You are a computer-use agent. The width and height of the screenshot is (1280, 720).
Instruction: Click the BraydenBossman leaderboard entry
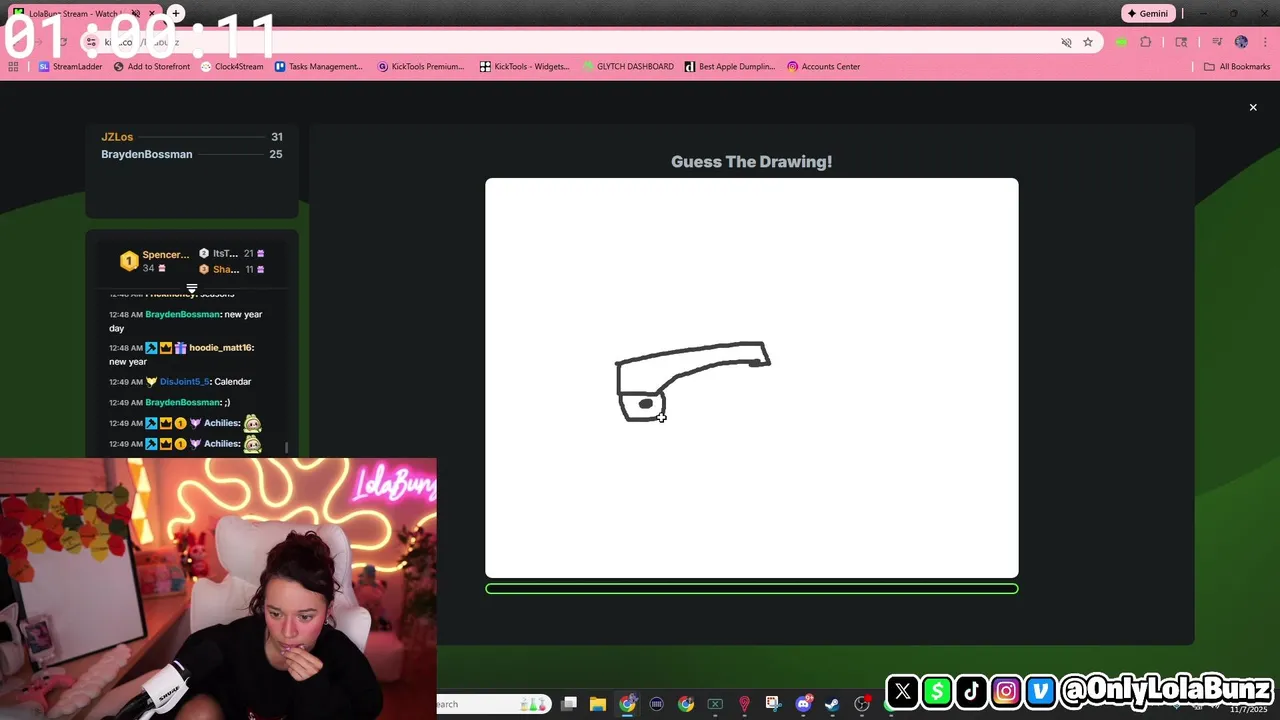(191, 154)
